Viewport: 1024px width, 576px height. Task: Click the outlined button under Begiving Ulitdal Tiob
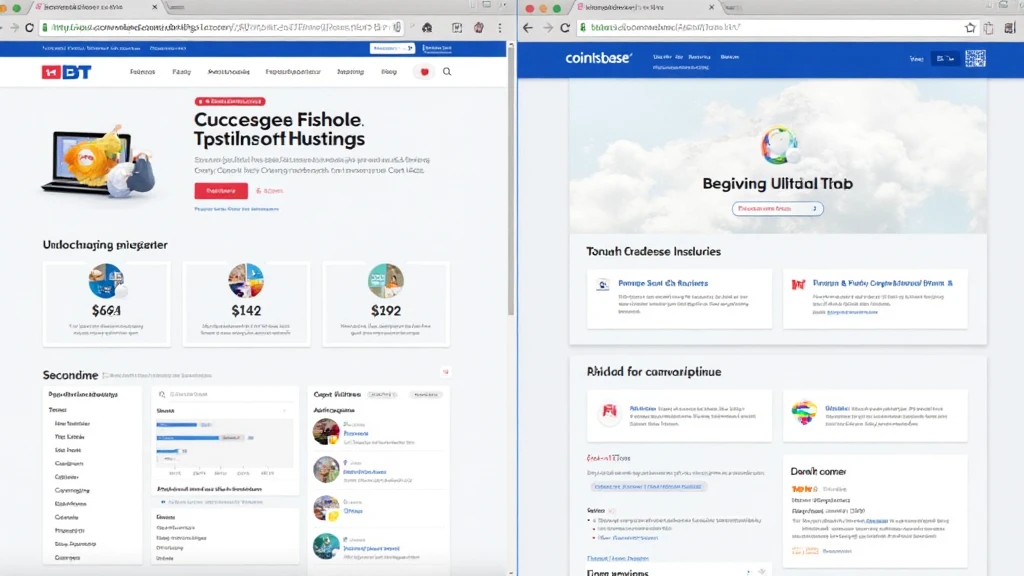click(x=777, y=209)
